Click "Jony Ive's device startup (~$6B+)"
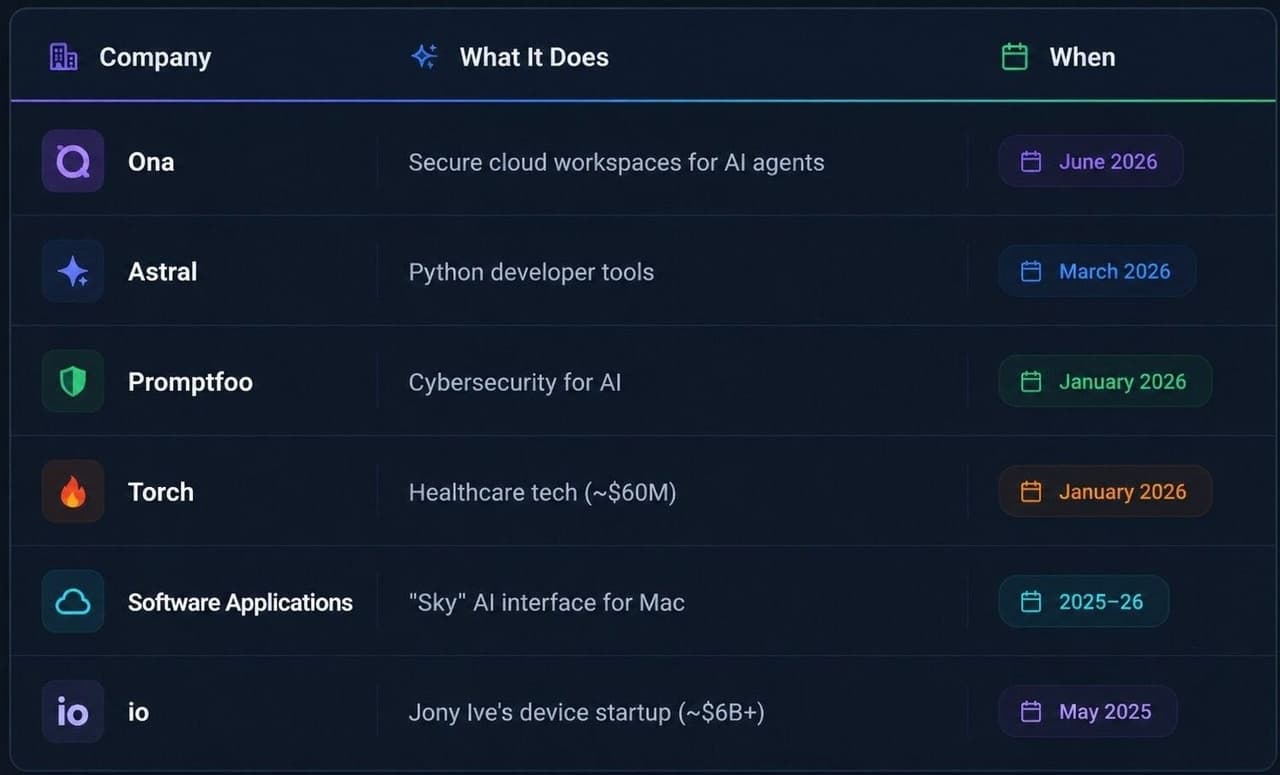The height and width of the screenshot is (775, 1280). (587, 712)
